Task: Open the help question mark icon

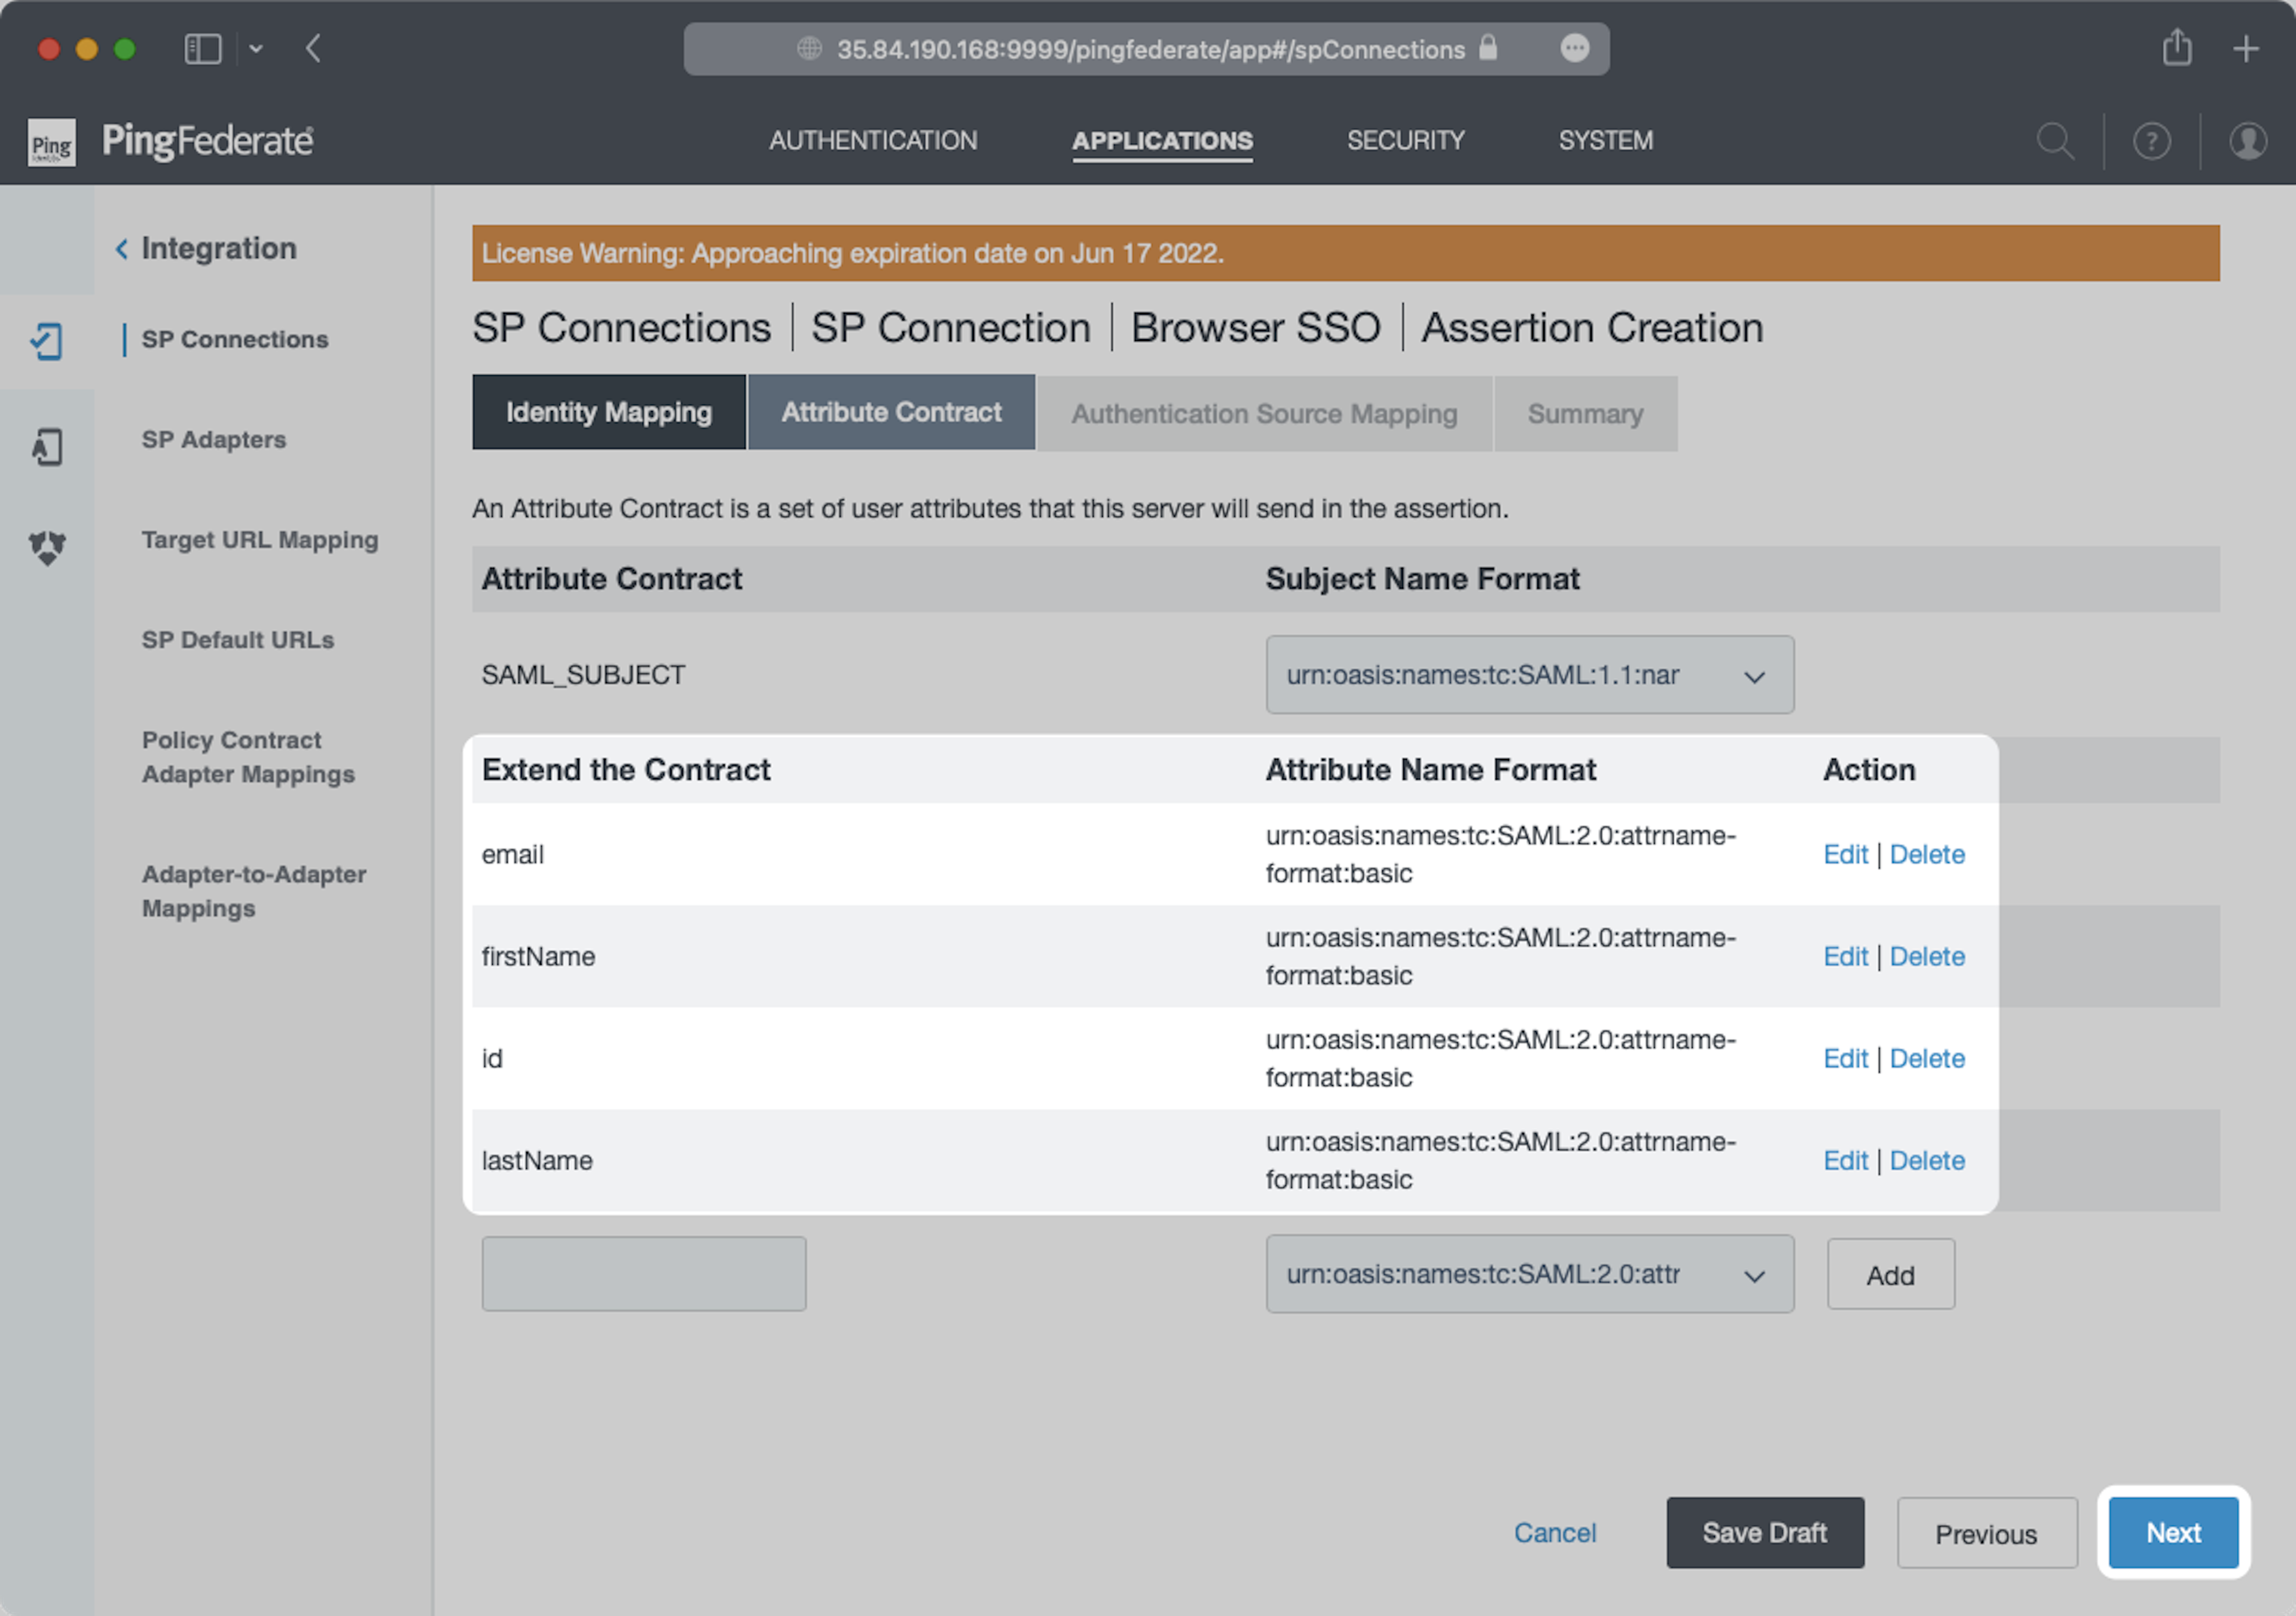Action: (2151, 141)
